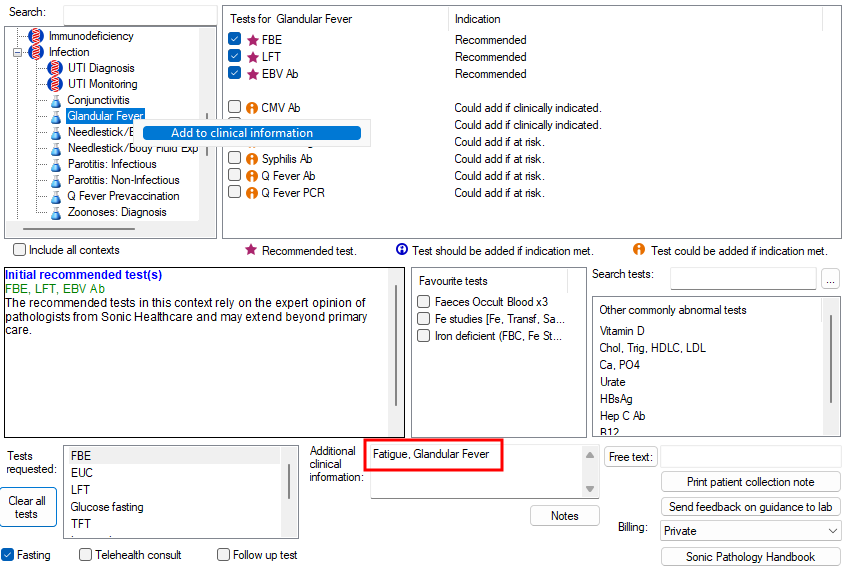Click the blue legend icon for should be added

402,249
